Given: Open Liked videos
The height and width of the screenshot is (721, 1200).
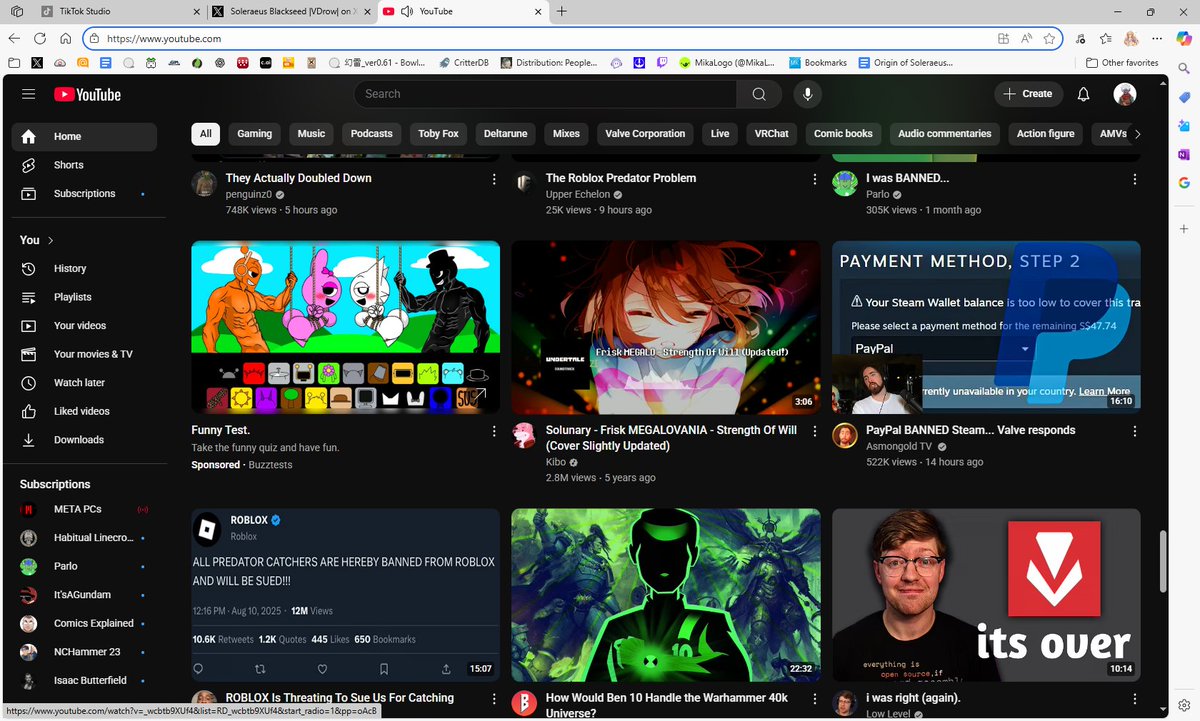Looking at the screenshot, I should [84, 411].
